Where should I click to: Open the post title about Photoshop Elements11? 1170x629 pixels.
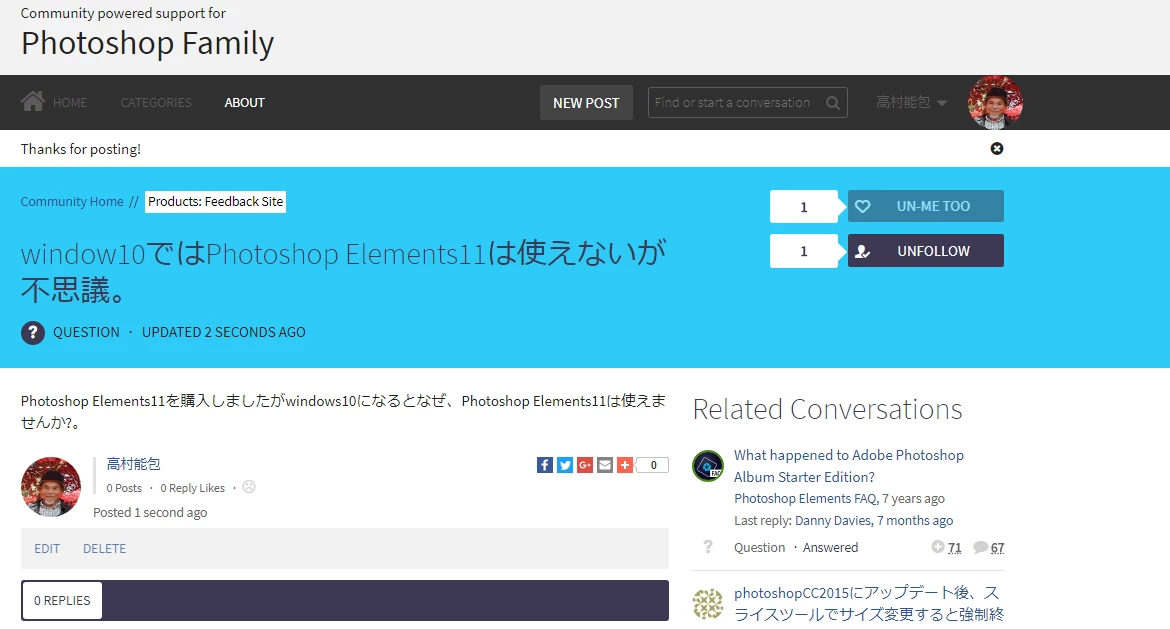(x=343, y=272)
